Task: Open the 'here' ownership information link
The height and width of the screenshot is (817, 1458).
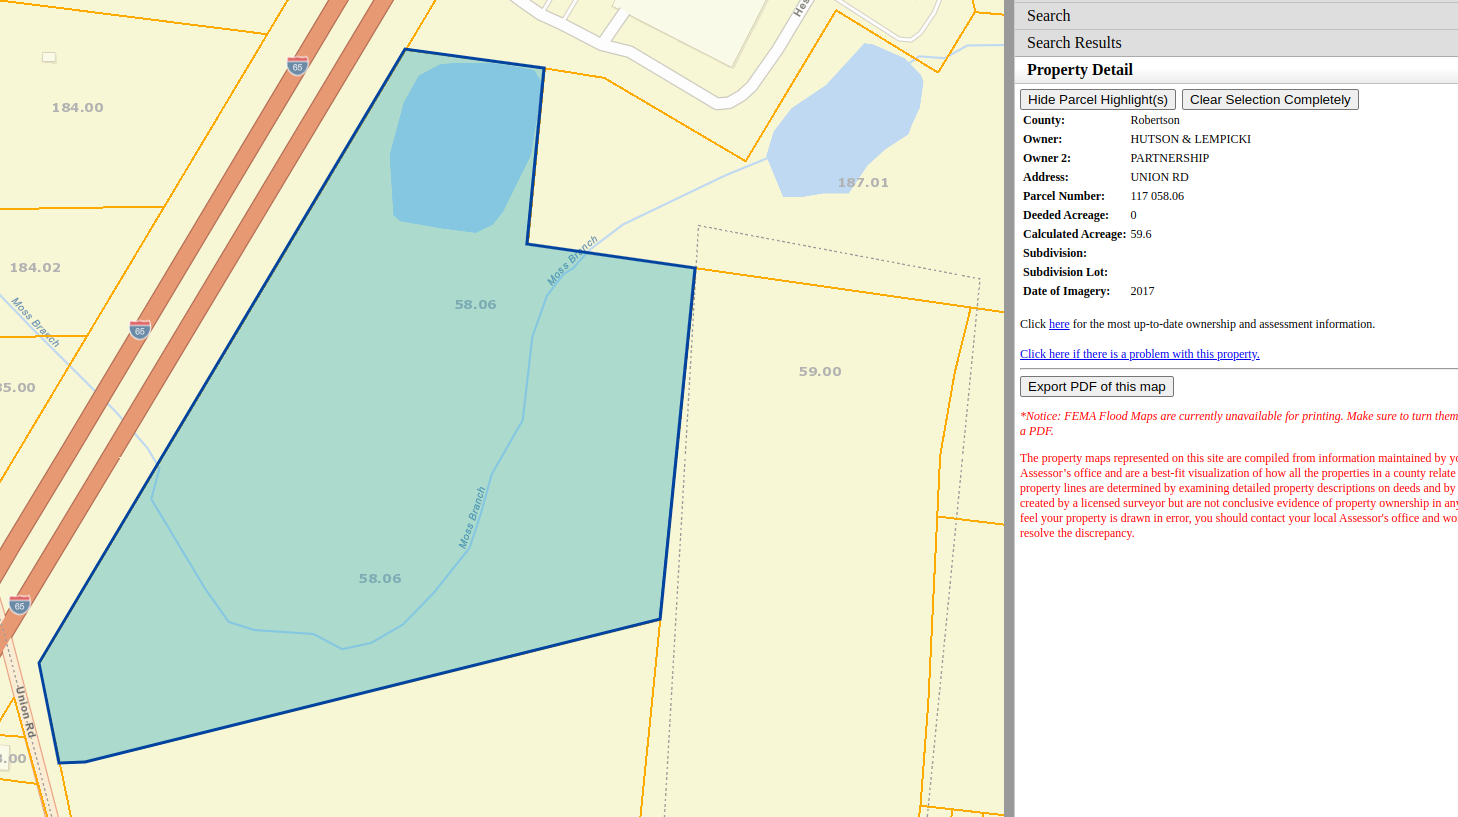Action: (x=1059, y=324)
